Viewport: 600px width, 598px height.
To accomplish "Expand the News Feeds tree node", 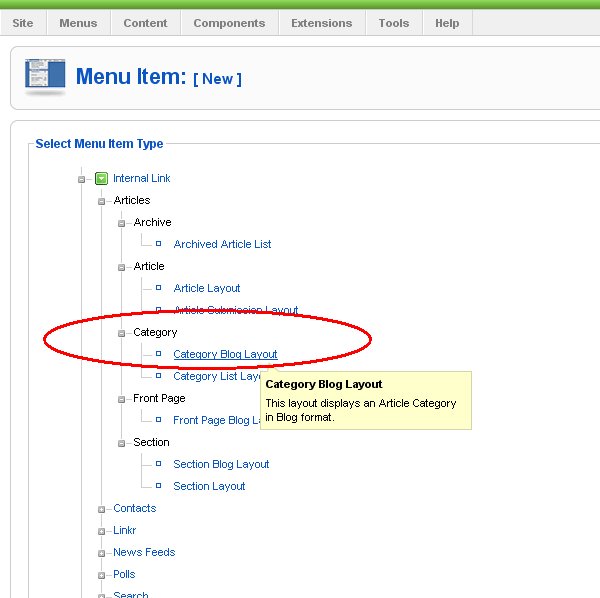I will (101, 553).
